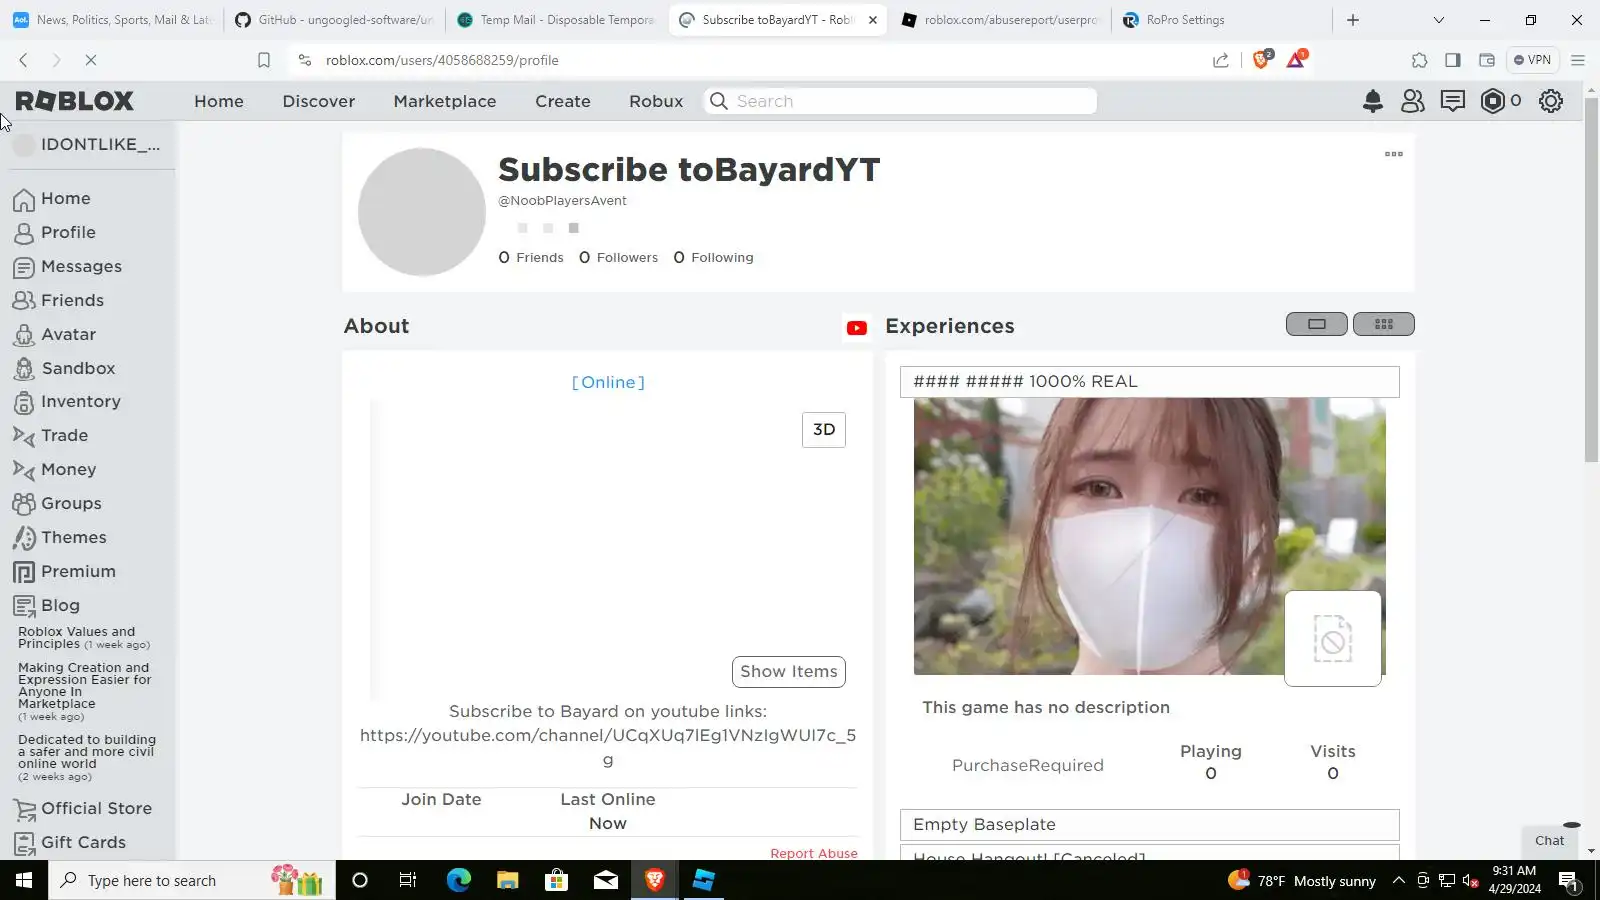
Task: Expand the Empty Baseplate experience
Action: 1150,825
